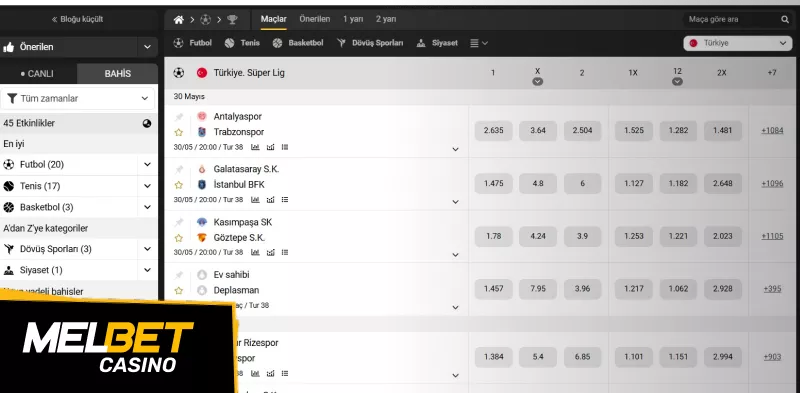This screenshot has height=393, width=800.
Task: Filter by Basketbol in sports bar
Action: pyautogui.click(x=298, y=43)
